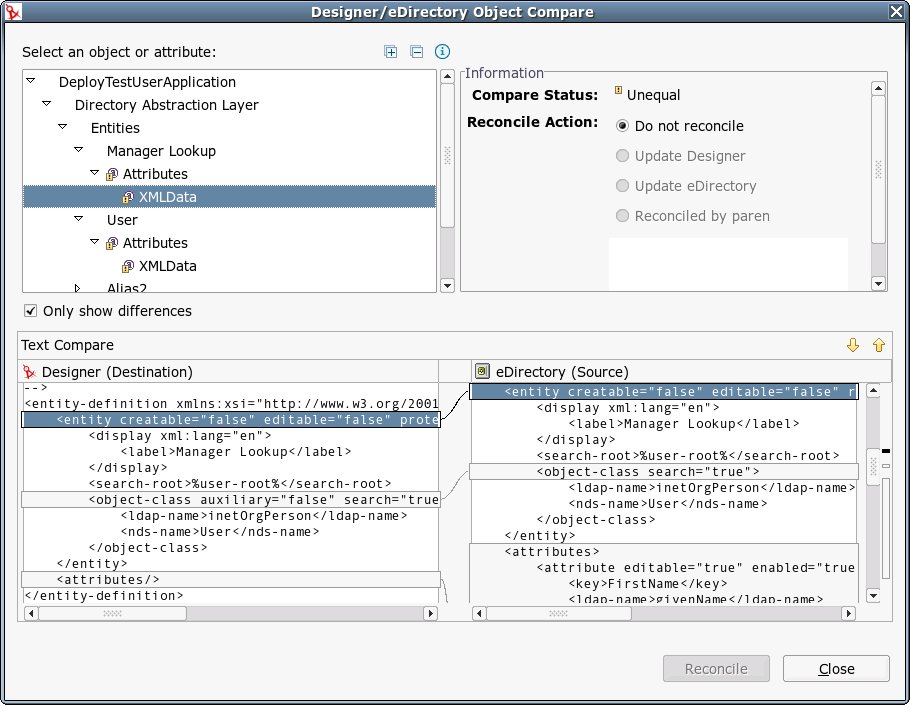Screen dimensions: 910x705
Task: Collapse DeployTestUserApplication node
Action: (31, 81)
